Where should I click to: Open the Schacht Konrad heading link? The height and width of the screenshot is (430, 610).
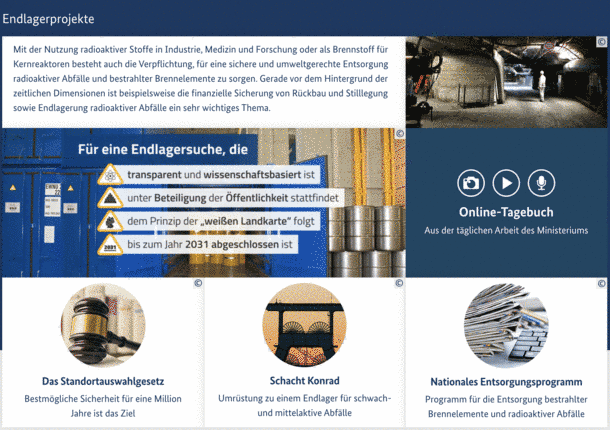(x=305, y=381)
